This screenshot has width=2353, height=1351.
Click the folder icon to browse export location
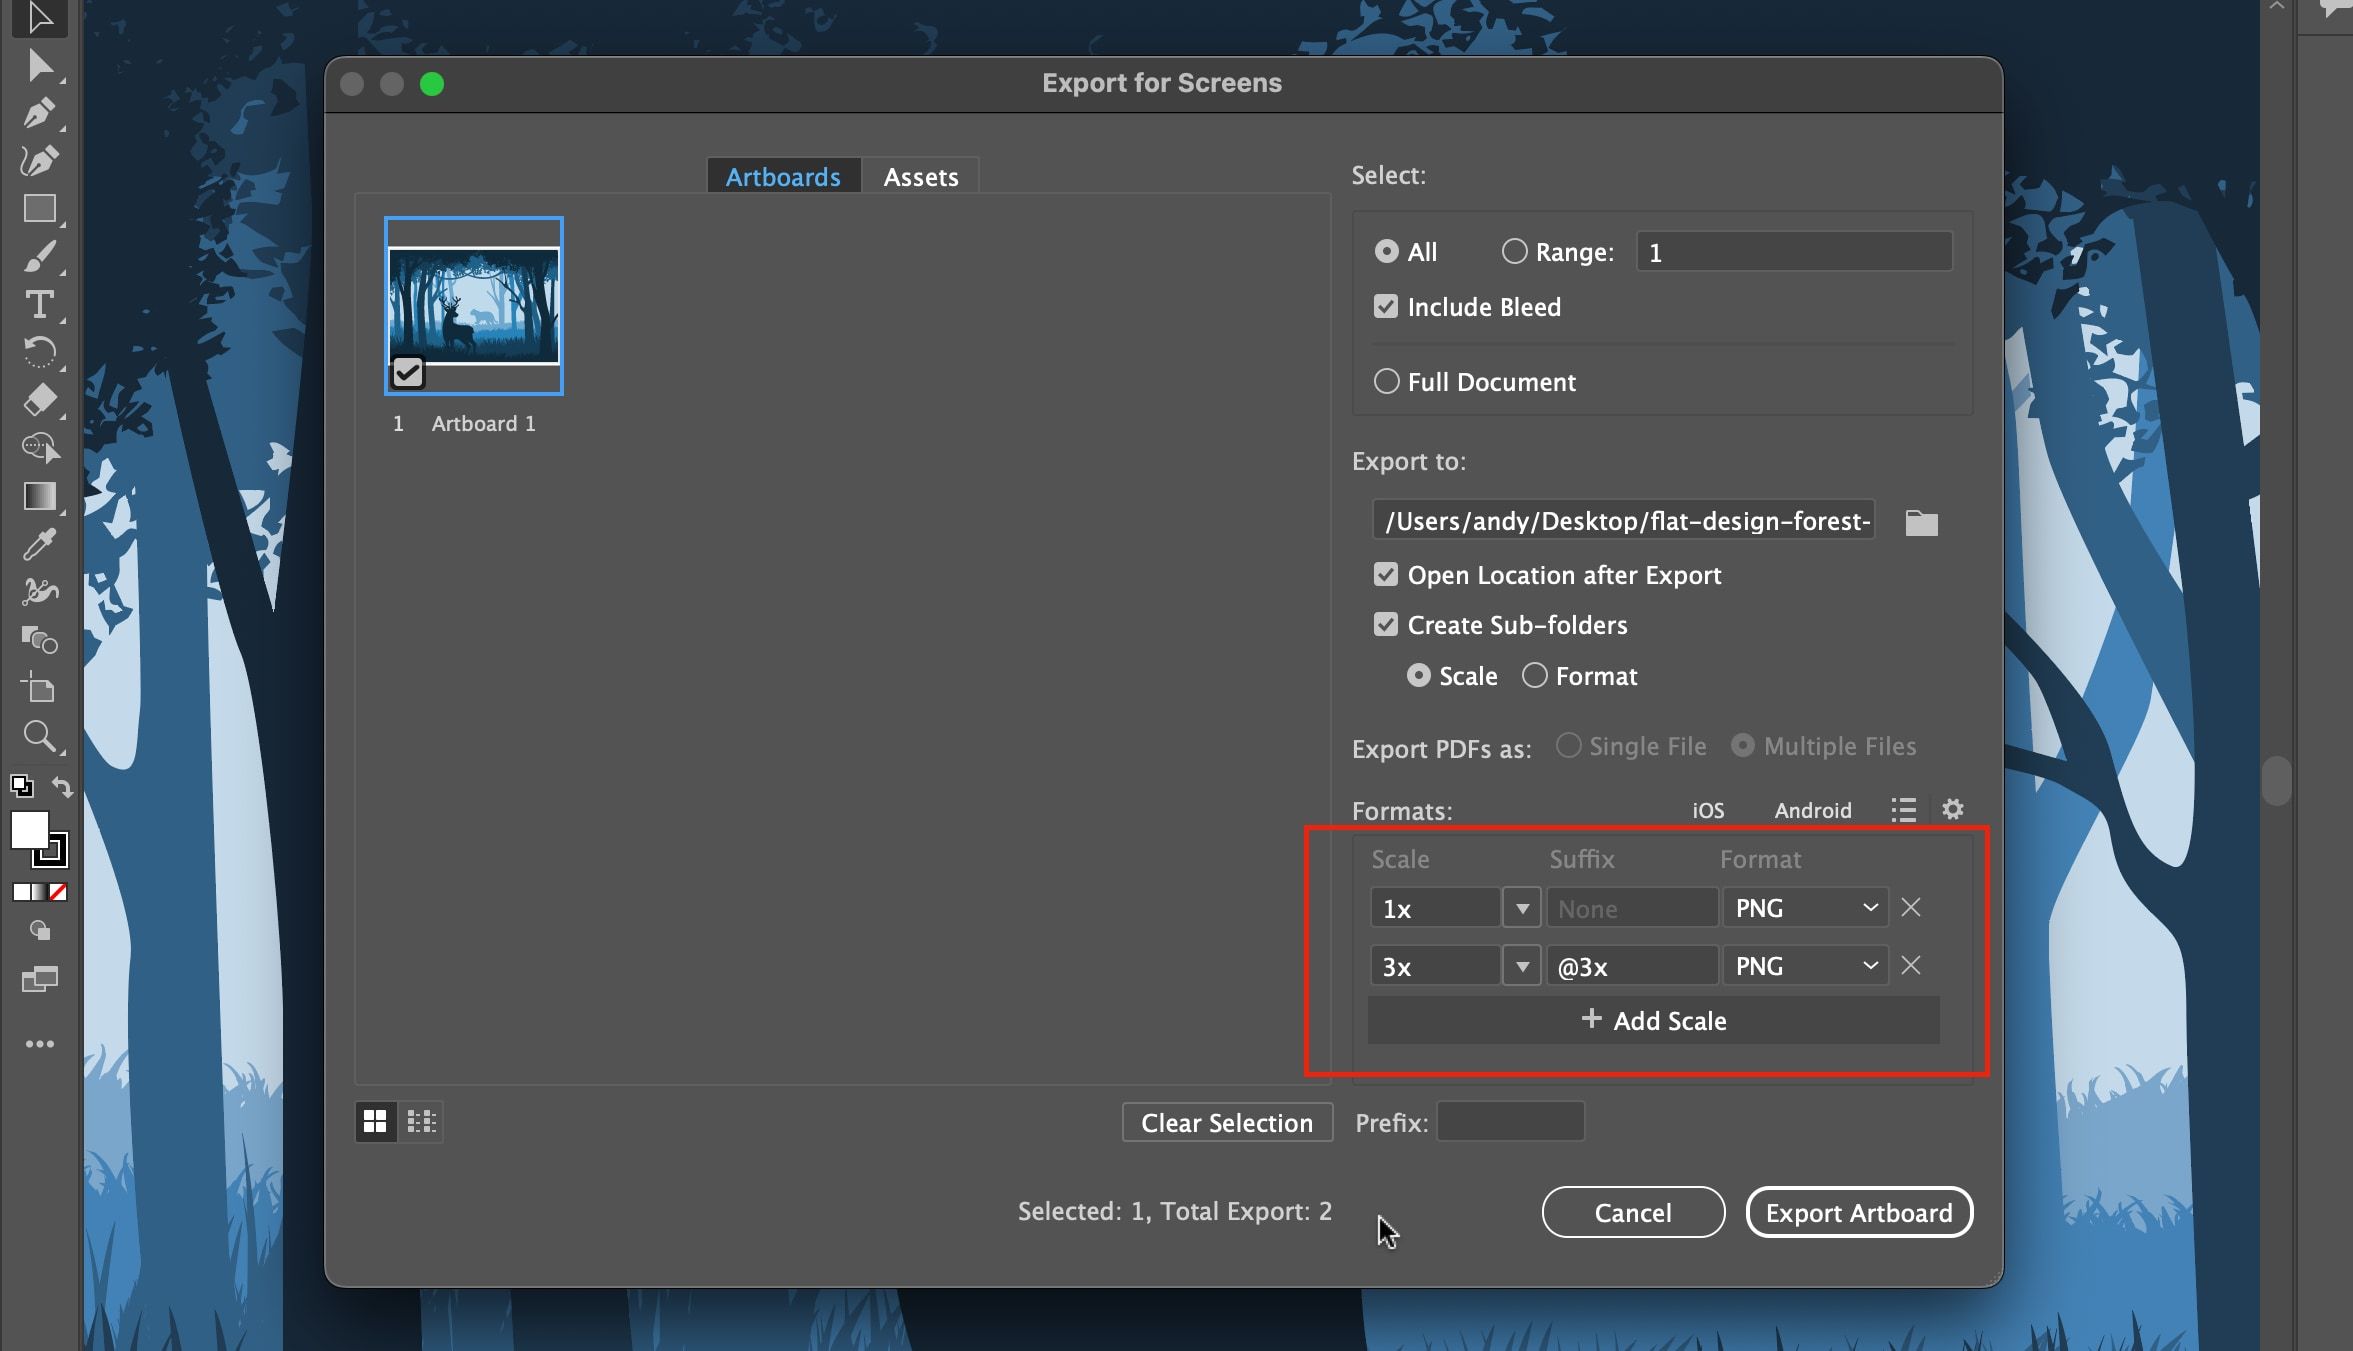(x=1921, y=522)
